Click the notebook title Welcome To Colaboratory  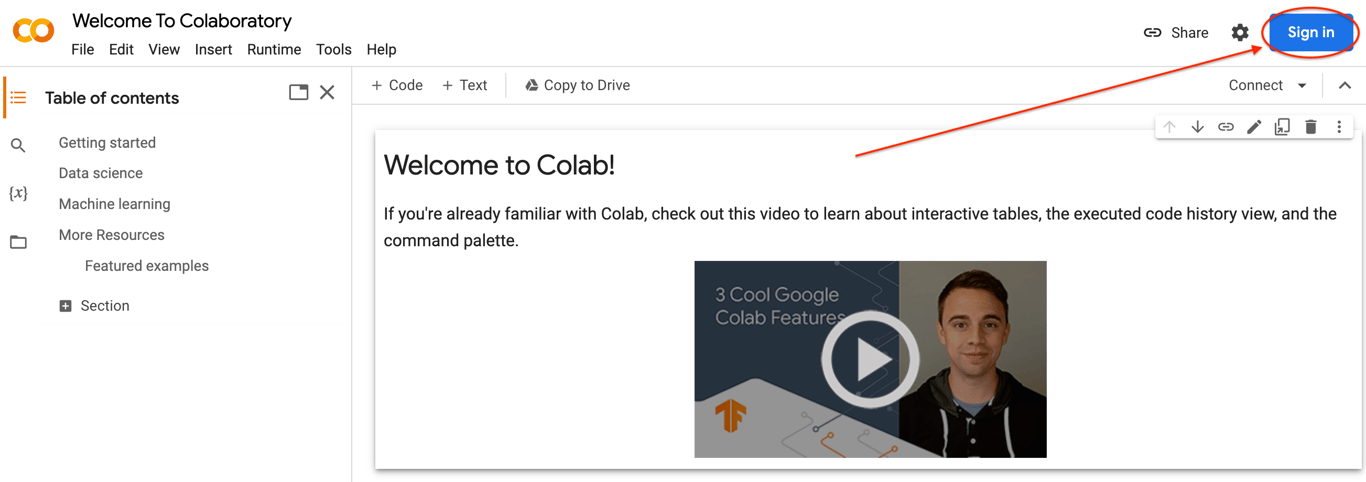(x=182, y=21)
